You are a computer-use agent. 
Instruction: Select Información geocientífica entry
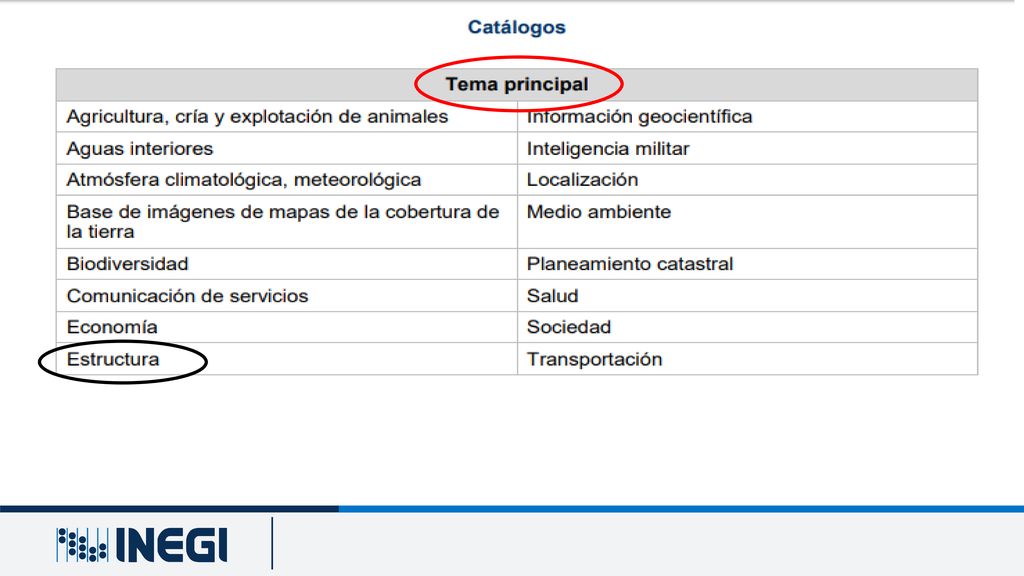[x=639, y=117]
